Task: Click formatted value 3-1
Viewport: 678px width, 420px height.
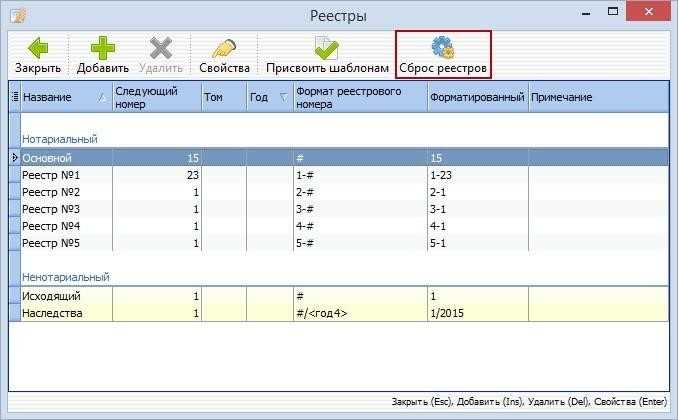Action: [438, 209]
